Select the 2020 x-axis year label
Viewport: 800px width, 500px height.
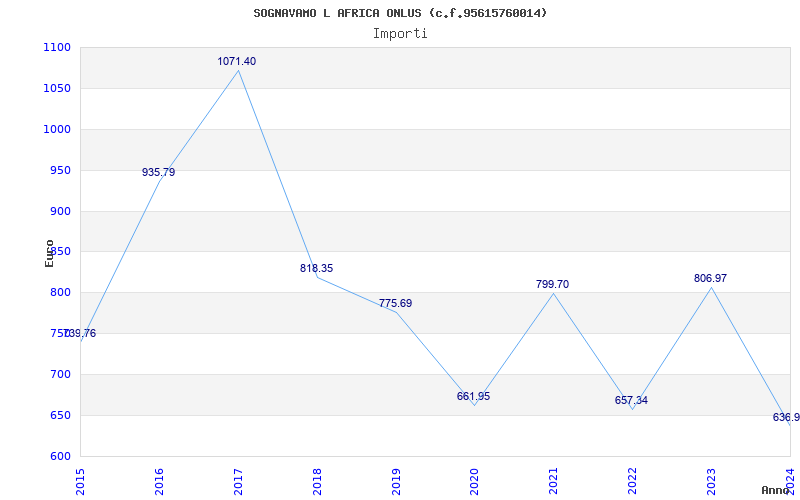coord(474,482)
